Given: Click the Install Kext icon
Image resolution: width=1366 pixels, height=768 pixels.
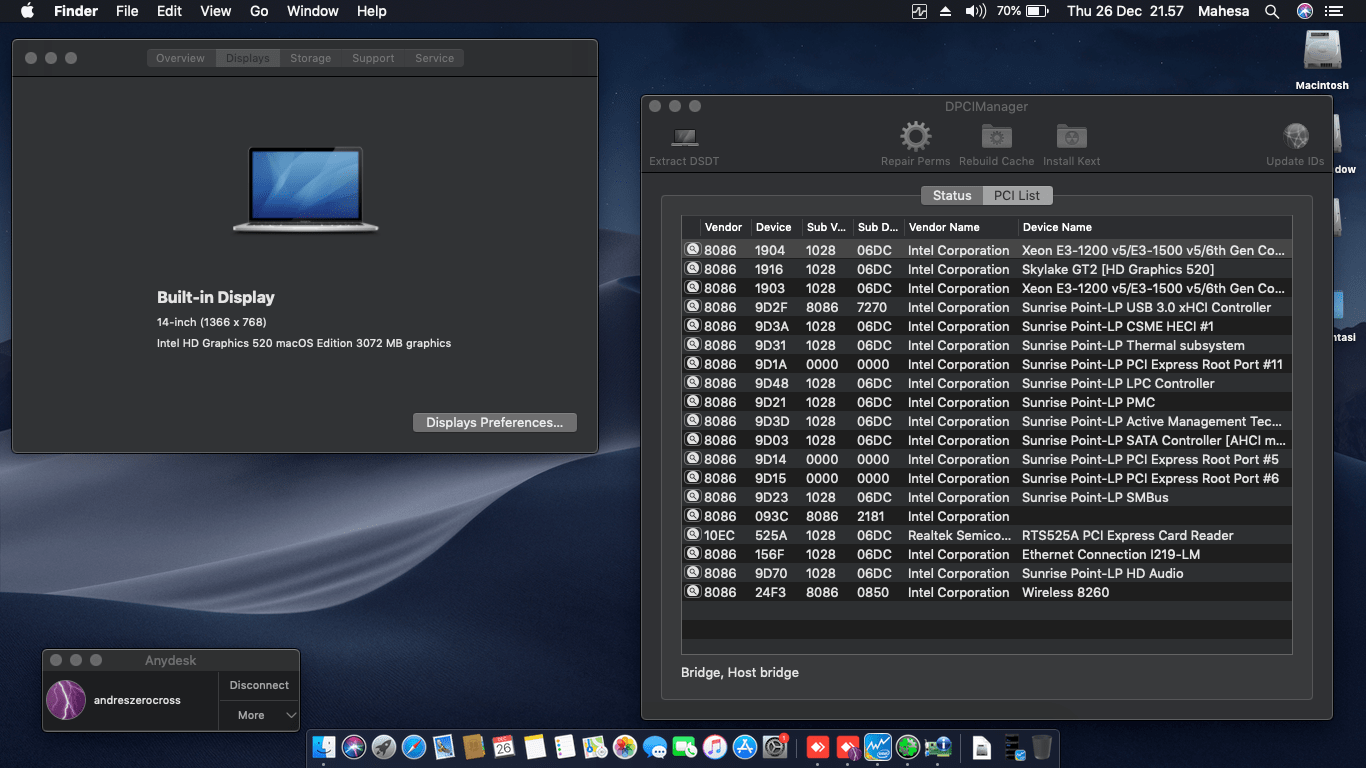Looking at the screenshot, I should point(1071,137).
